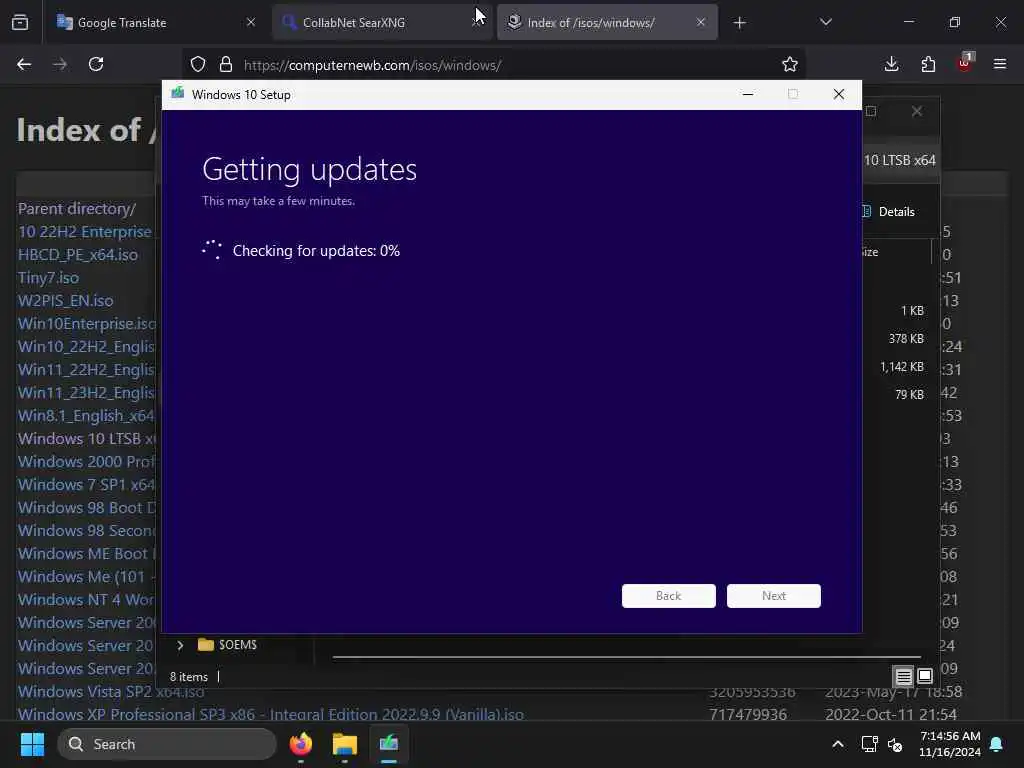Click the Windows 10 Setup title icon
This screenshot has width=1024, height=768.
coord(178,93)
